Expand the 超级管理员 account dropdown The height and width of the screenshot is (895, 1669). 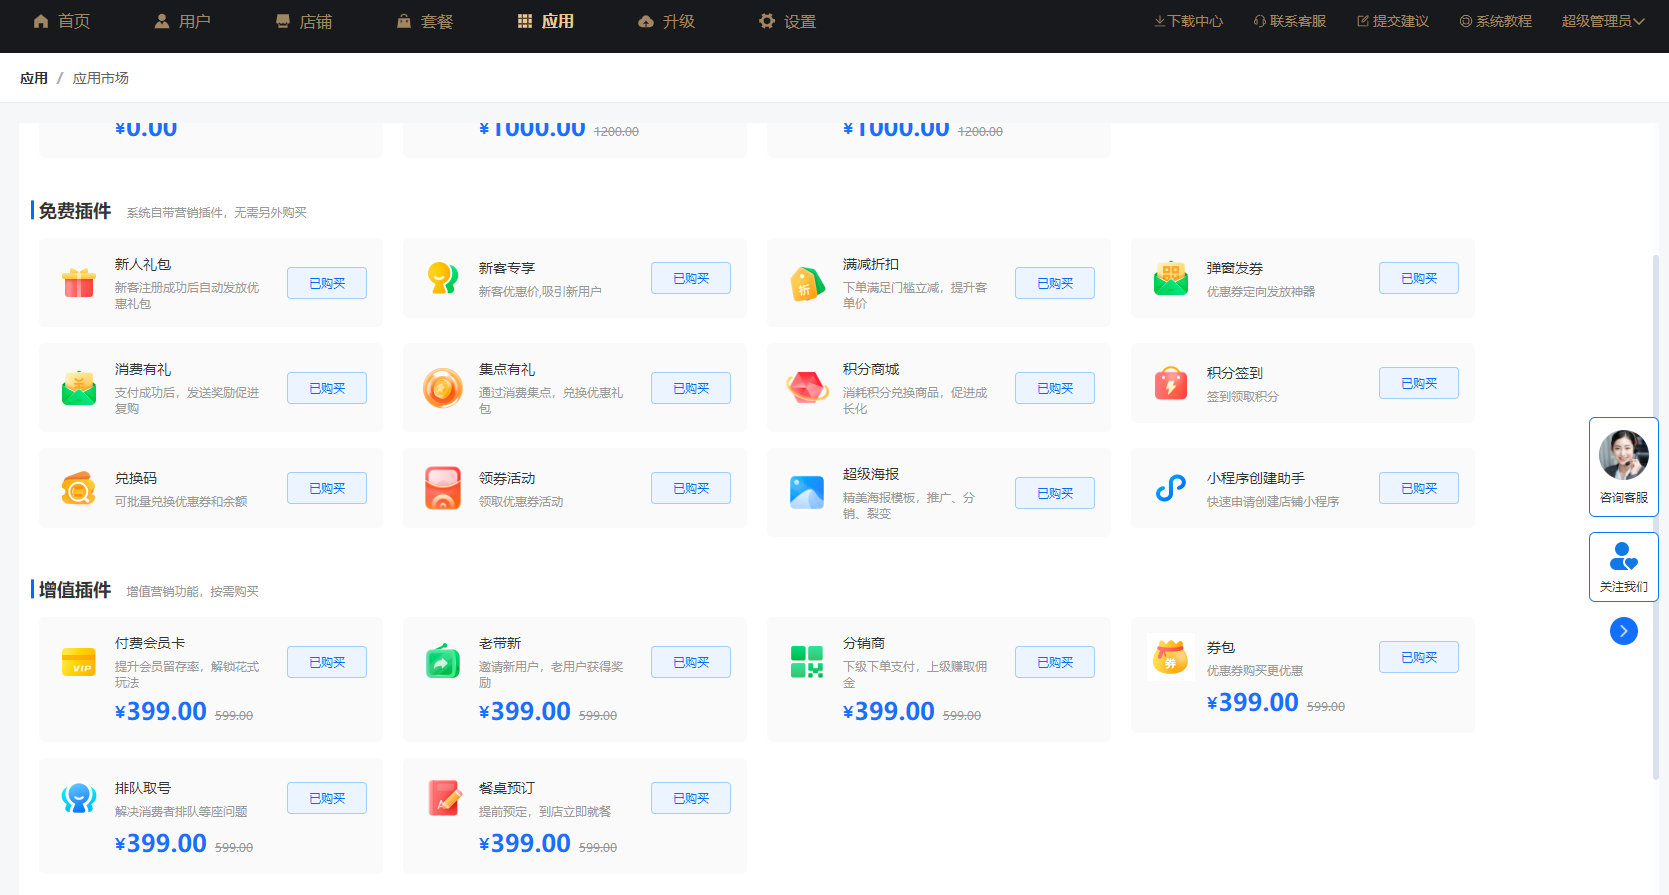[x=1602, y=21]
